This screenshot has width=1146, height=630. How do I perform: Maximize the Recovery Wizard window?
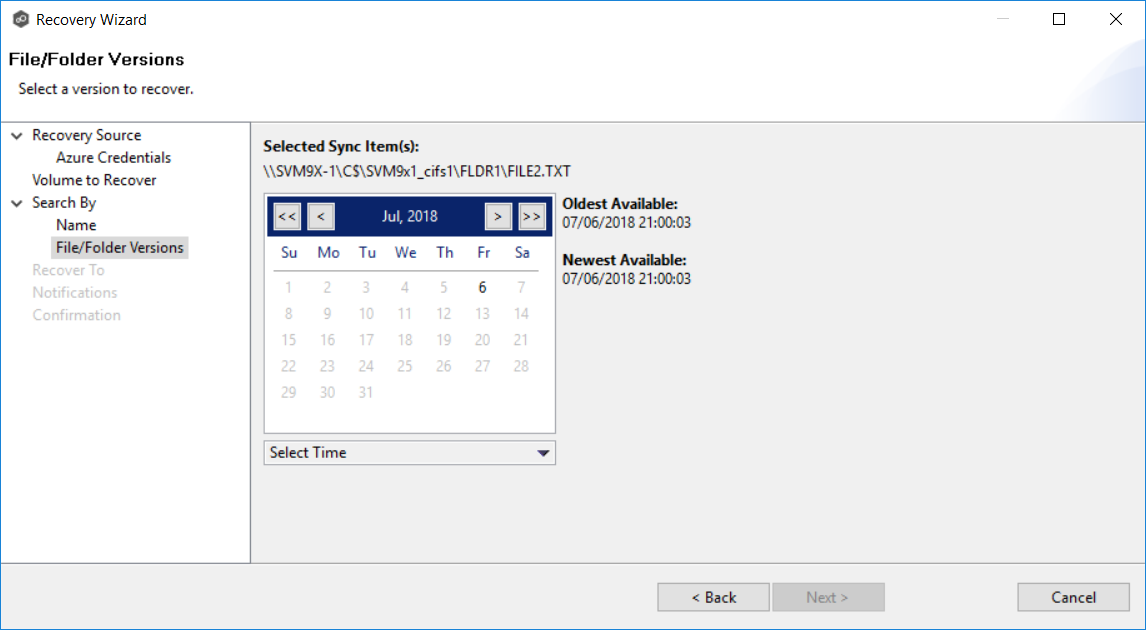[1059, 19]
